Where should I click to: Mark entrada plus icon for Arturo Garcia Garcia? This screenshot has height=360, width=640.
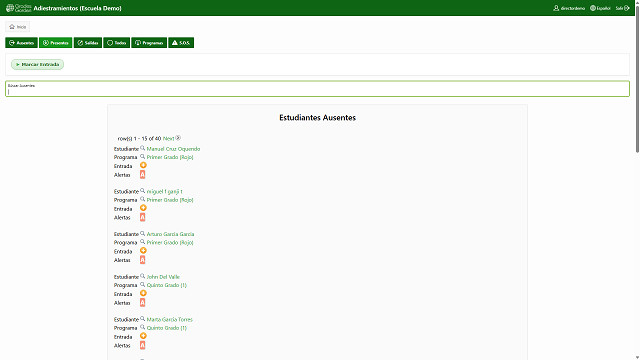pos(143,251)
